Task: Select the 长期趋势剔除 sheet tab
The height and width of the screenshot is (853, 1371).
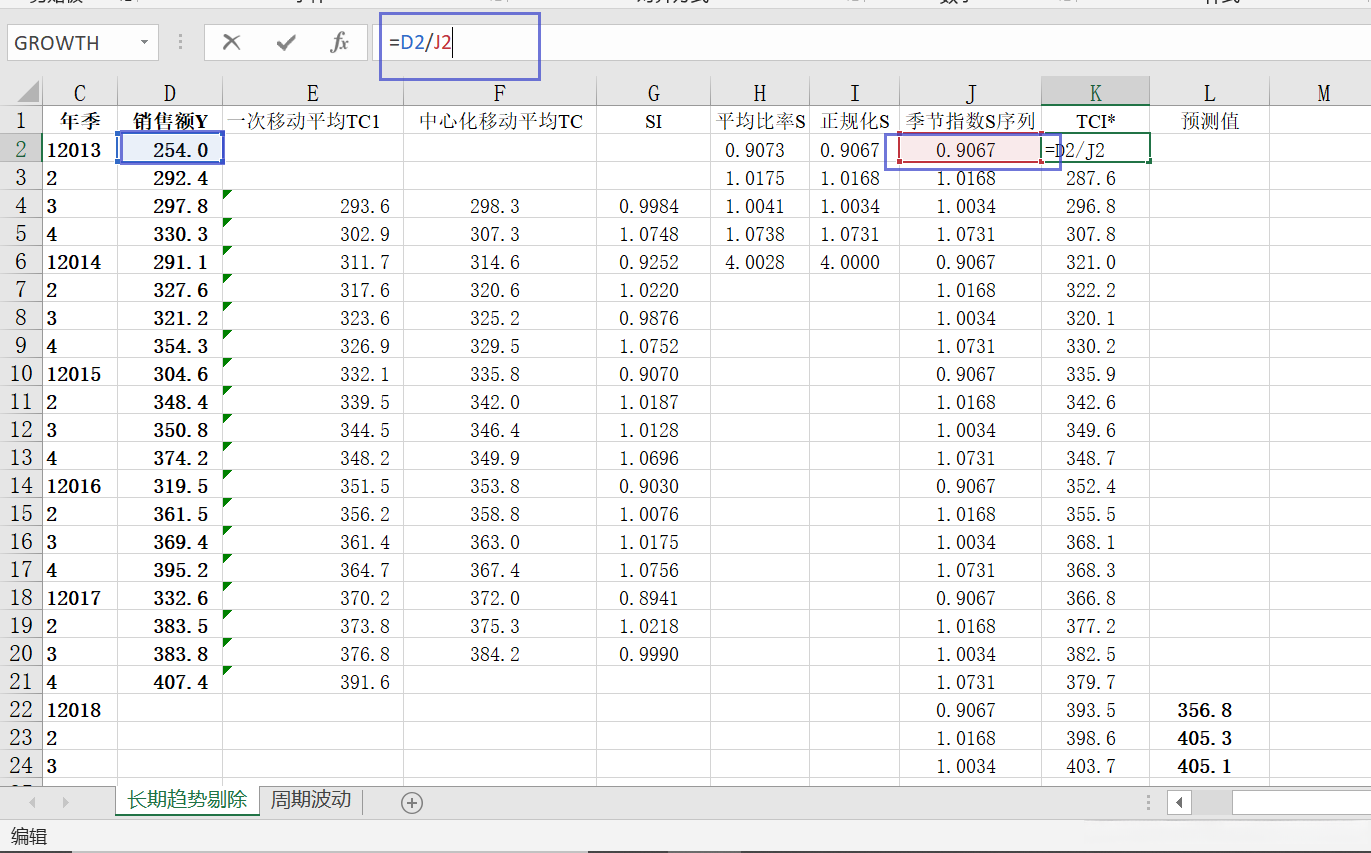Action: pos(187,800)
